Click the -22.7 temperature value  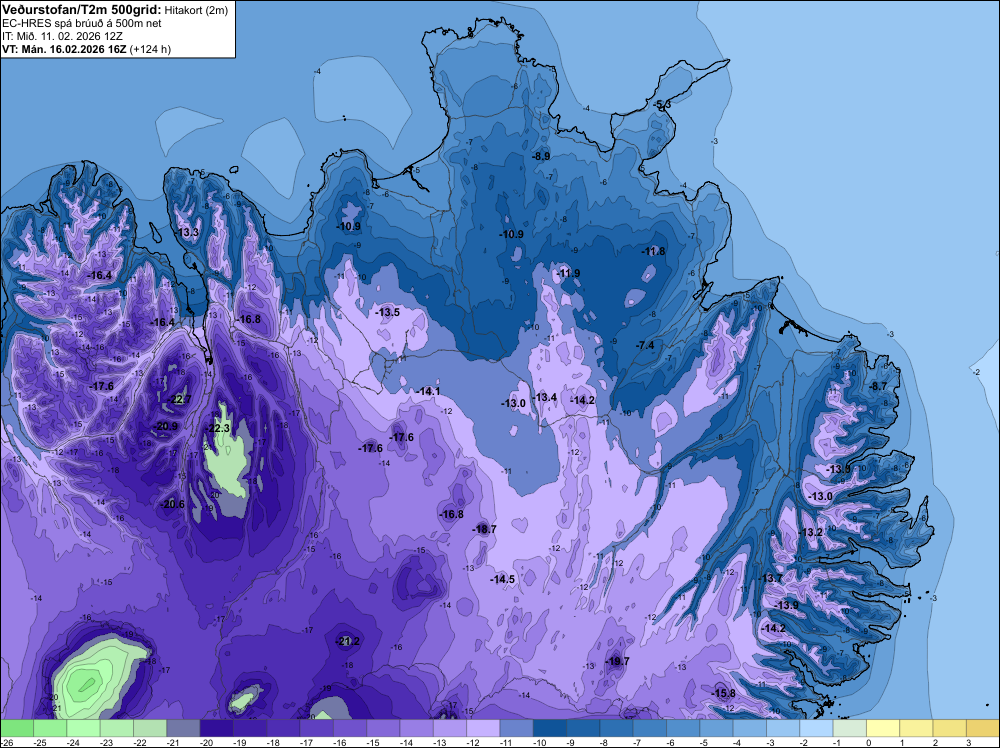coord(179,399)
